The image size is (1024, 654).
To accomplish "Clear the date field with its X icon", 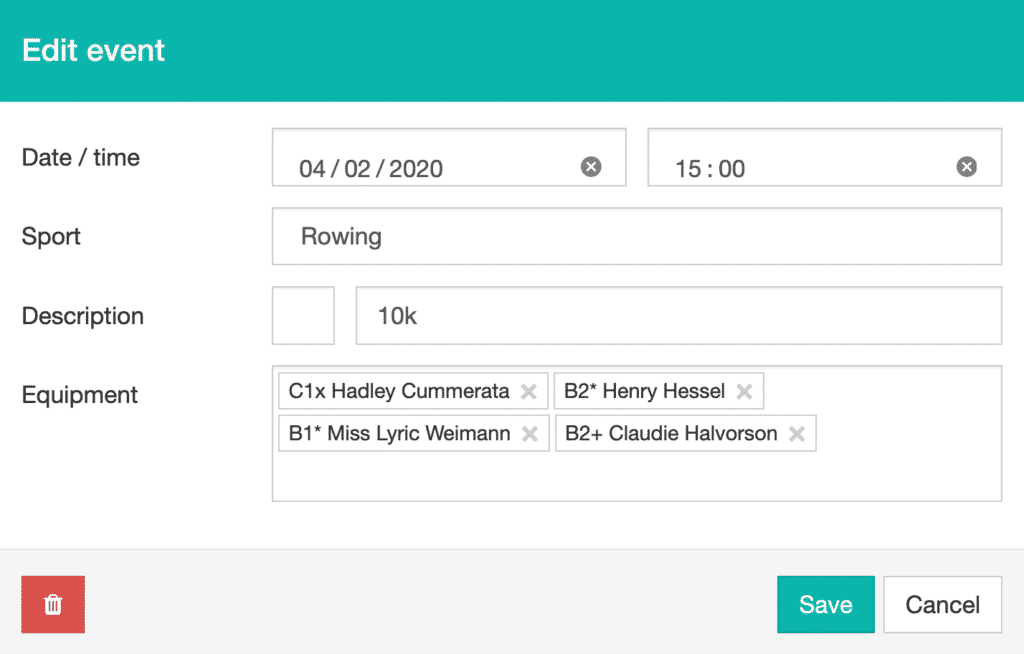I will coord(591,167).
